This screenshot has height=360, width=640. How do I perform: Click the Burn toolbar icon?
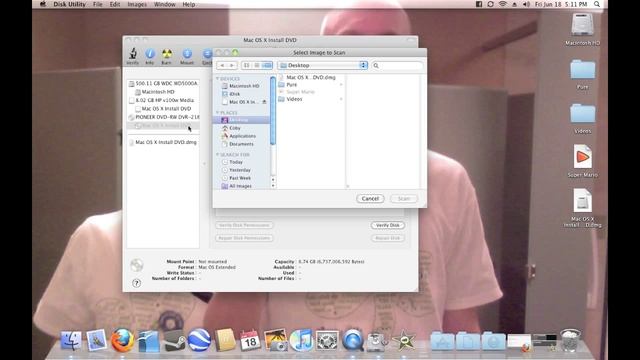pos(167,56)
